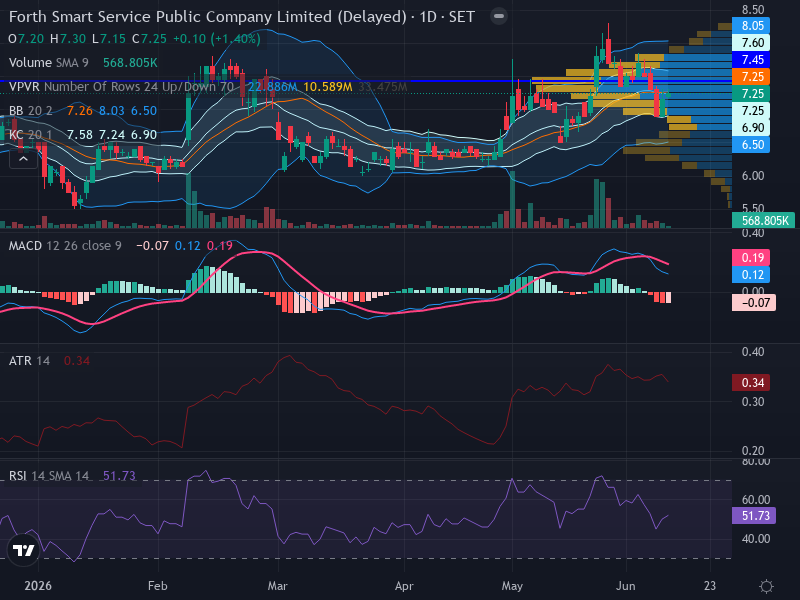
Task: Click the 6.90 Keltner lower band label
Action: point(751,128)
